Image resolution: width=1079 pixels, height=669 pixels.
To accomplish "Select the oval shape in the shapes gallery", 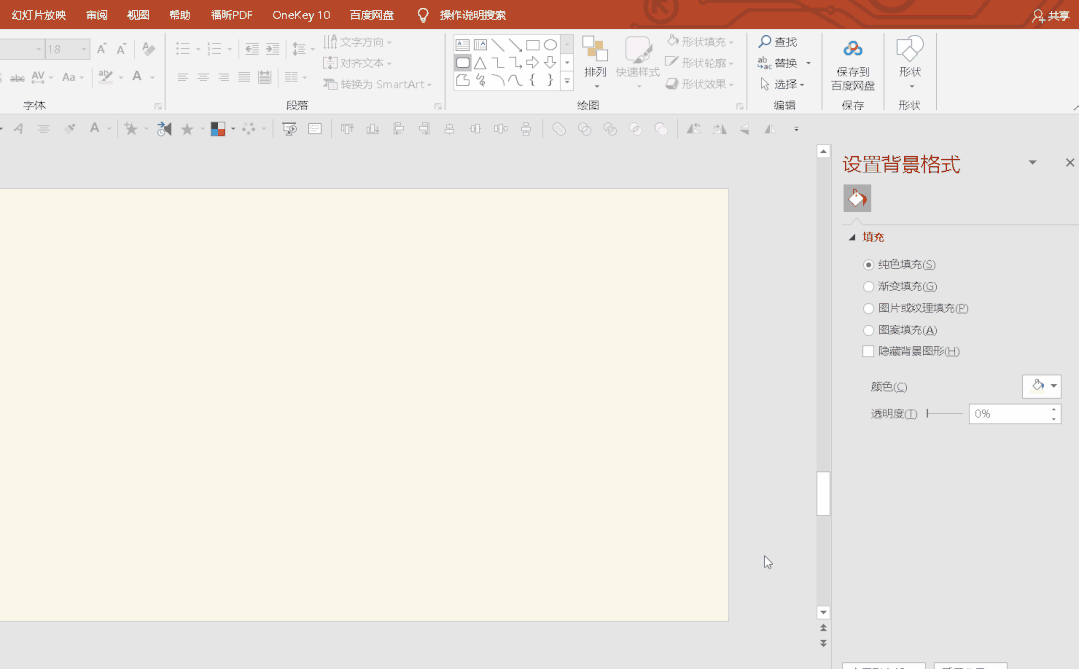I will [550, 45].
